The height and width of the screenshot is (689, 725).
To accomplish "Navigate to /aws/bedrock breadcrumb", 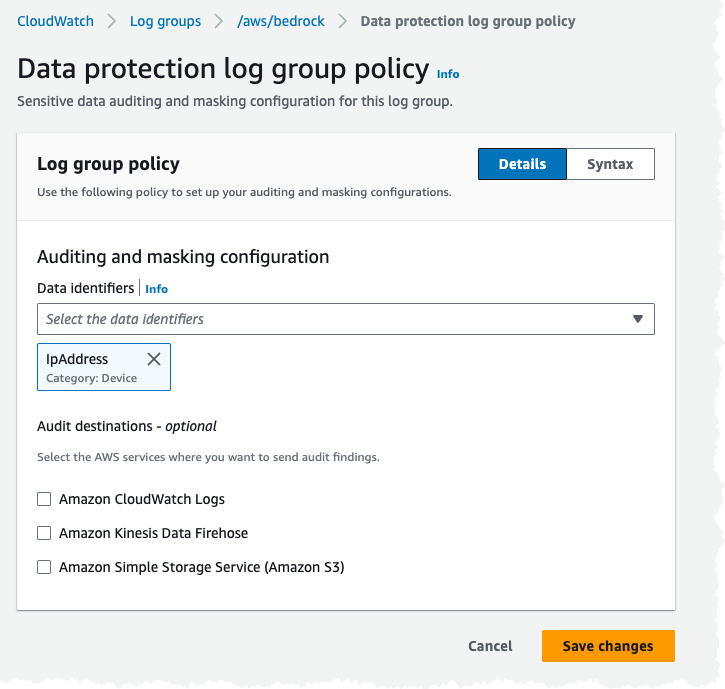I will point(281,21).
